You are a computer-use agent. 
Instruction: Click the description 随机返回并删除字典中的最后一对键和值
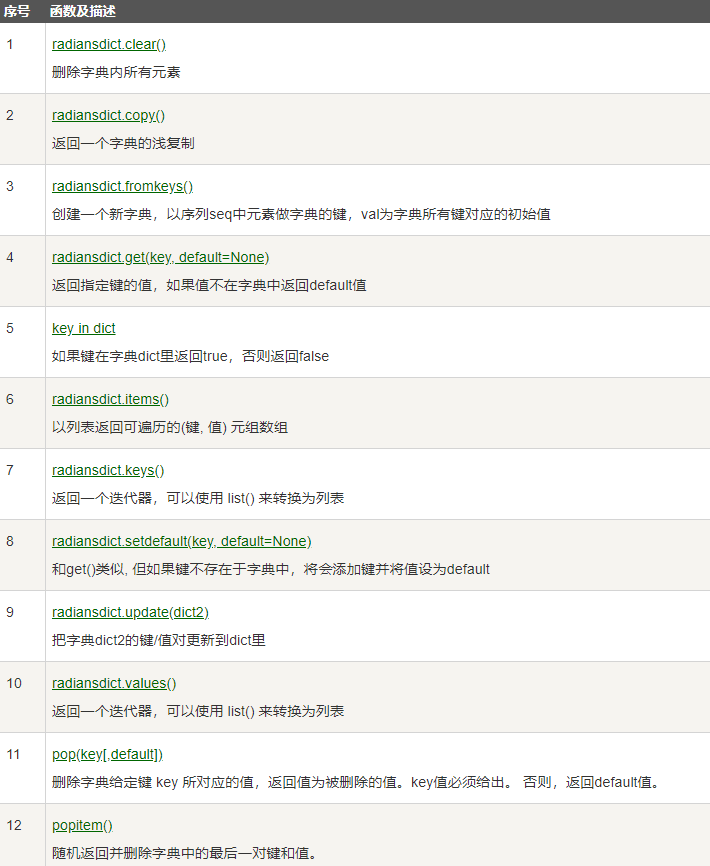click(x=182, y=853)
